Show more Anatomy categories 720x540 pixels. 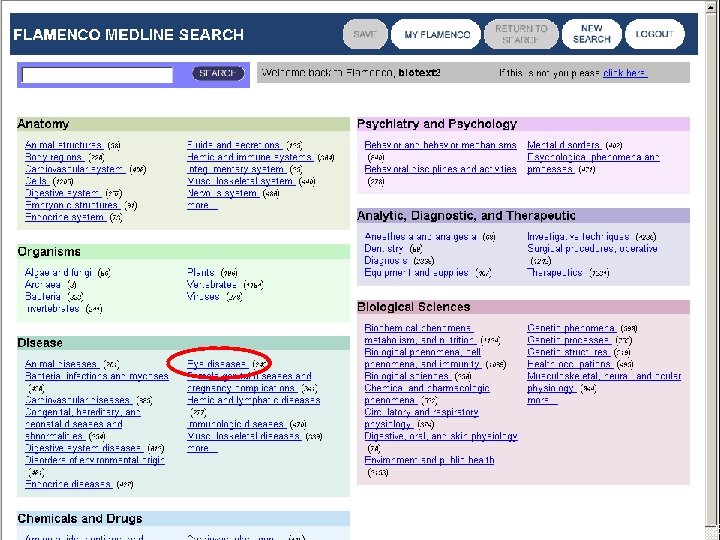click(x=202, y=205)
